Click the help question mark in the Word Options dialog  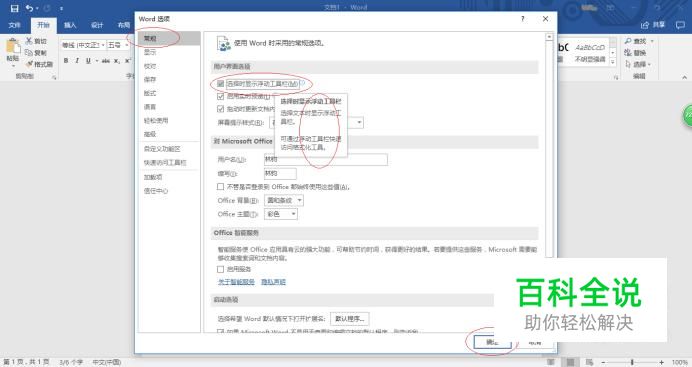(x=523, y=19)
